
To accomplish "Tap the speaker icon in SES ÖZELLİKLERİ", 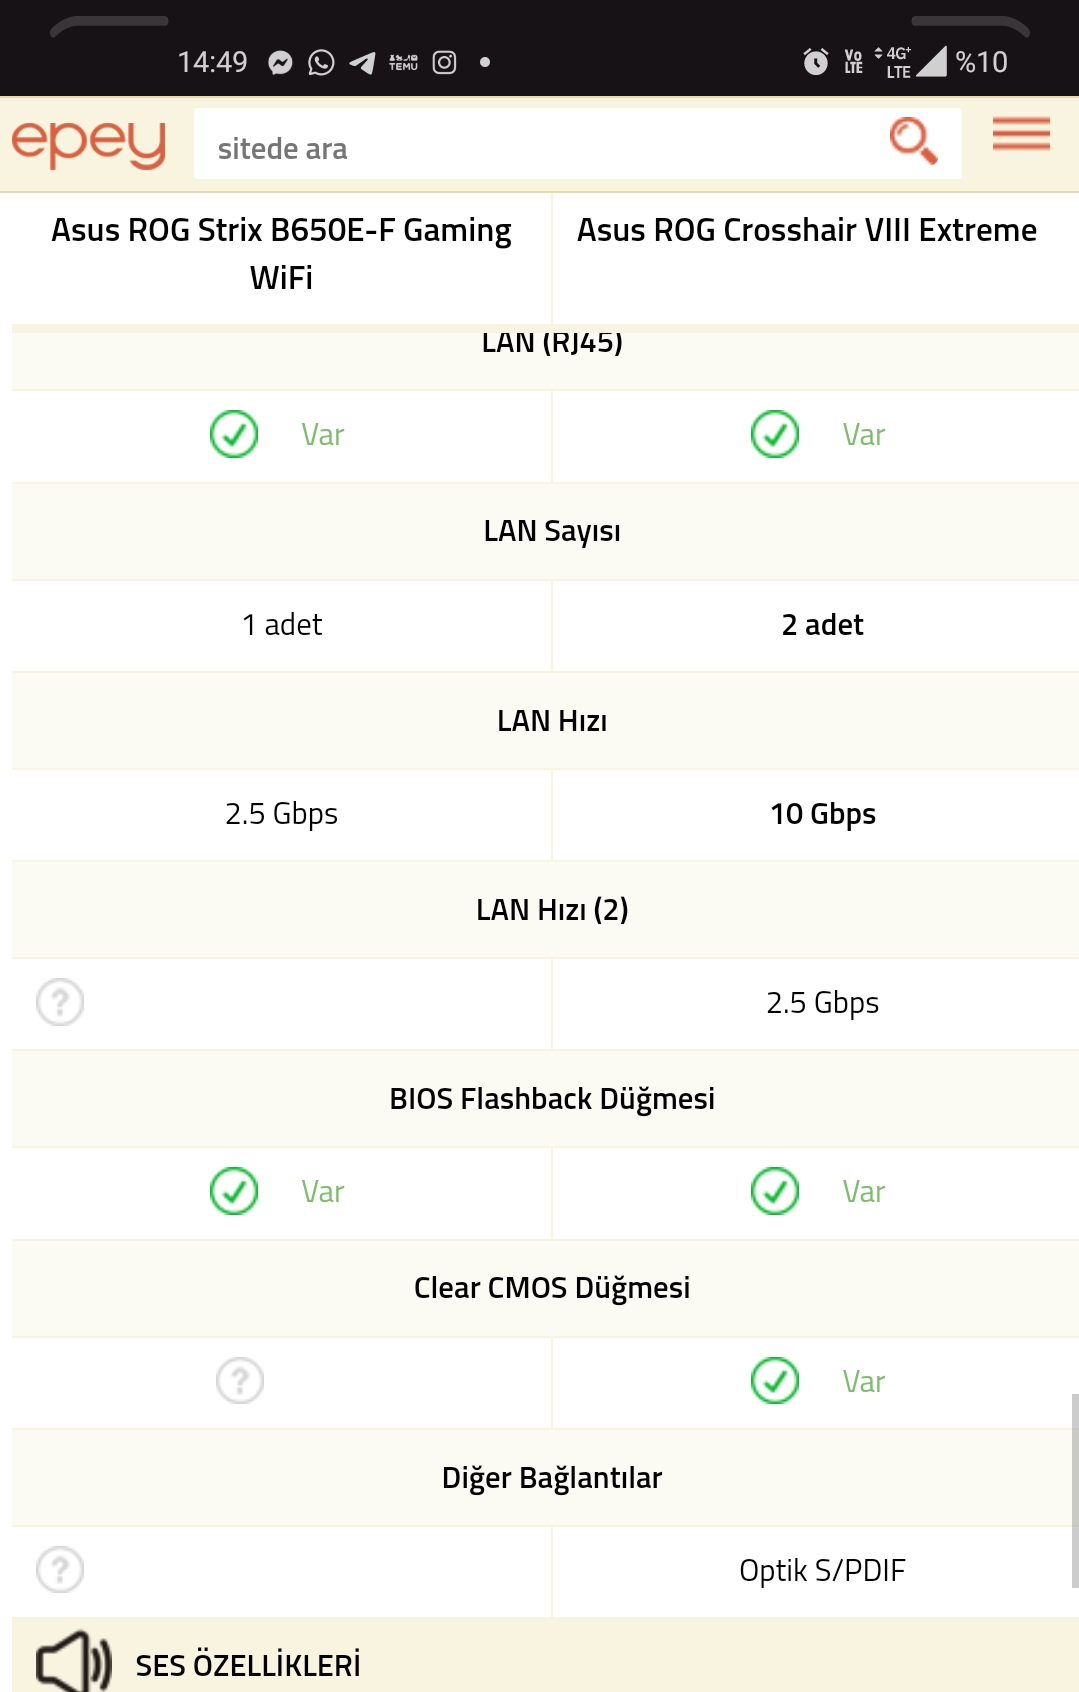I will click(x=74, y=1662).
